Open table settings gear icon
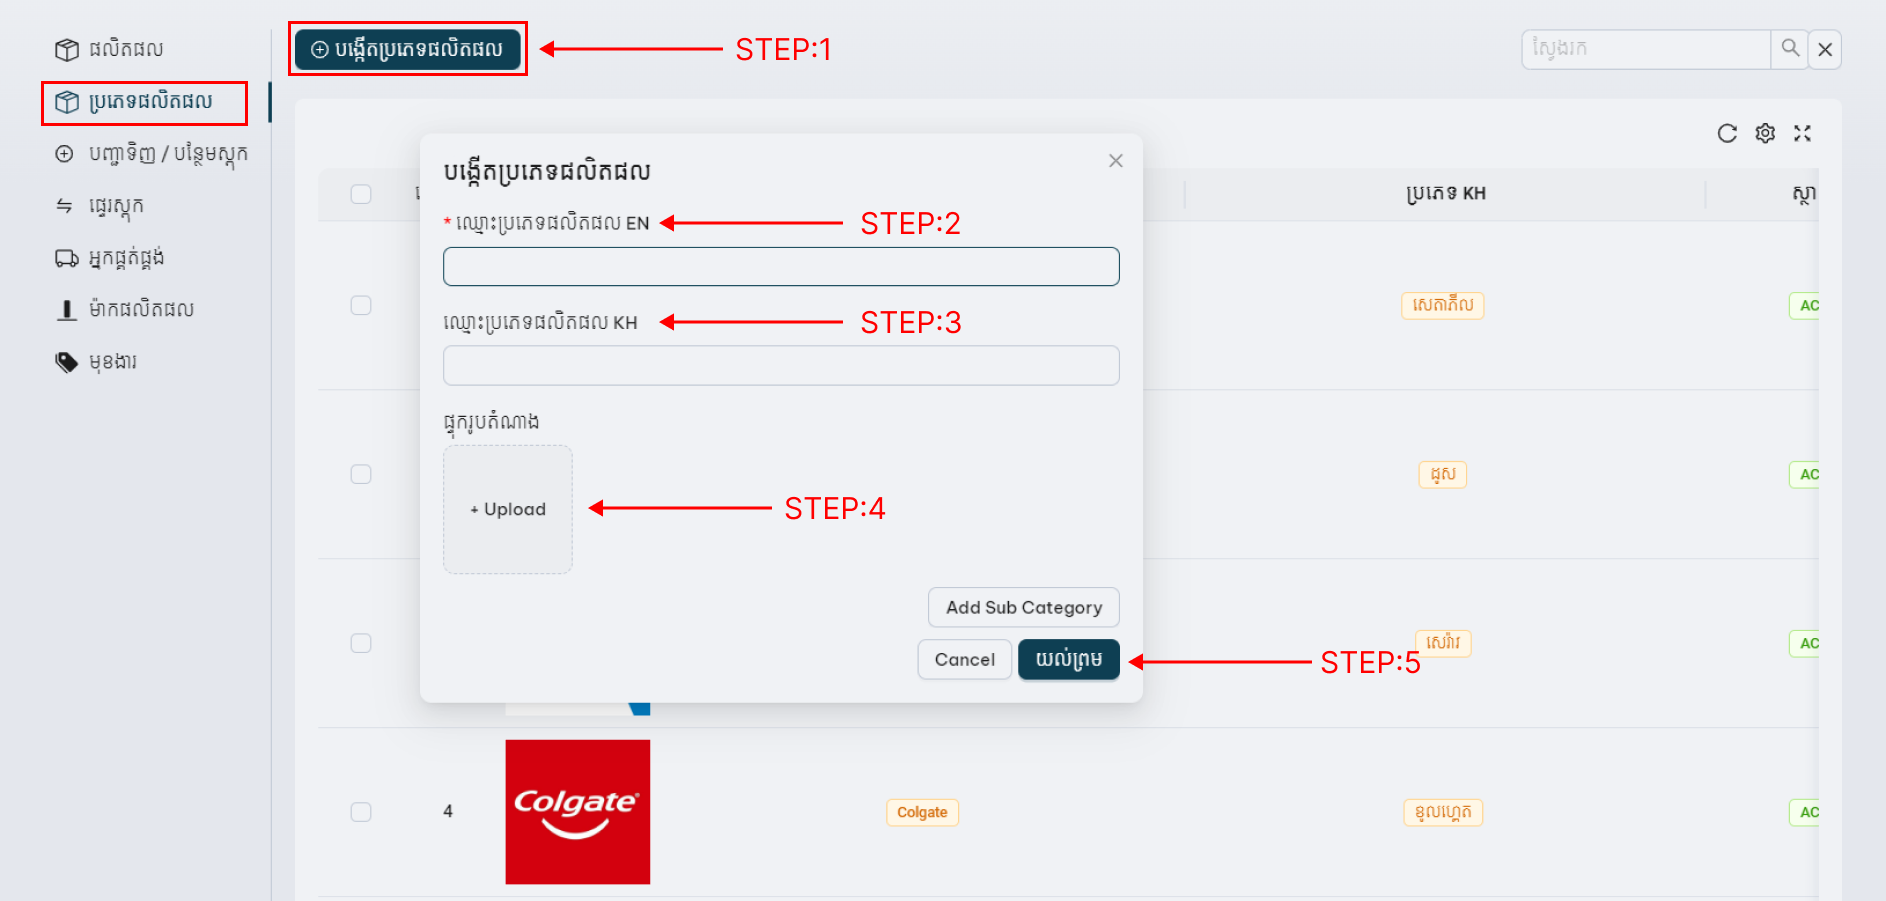 (1765, 134)
